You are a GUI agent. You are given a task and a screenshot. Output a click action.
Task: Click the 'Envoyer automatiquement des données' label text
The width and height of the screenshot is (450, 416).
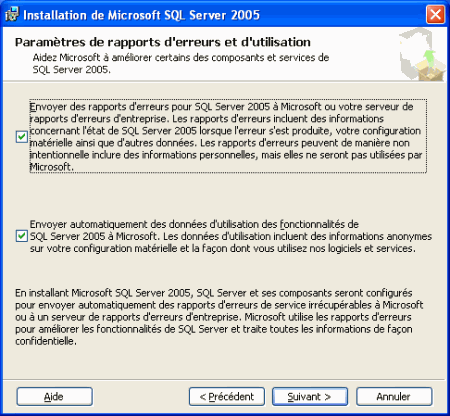(231, 236)
